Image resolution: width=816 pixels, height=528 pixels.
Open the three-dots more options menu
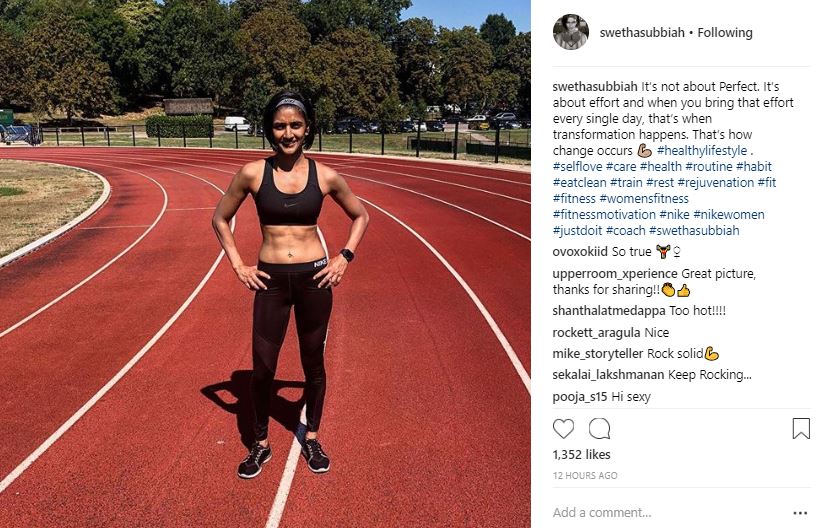click(x=800, y=513)
